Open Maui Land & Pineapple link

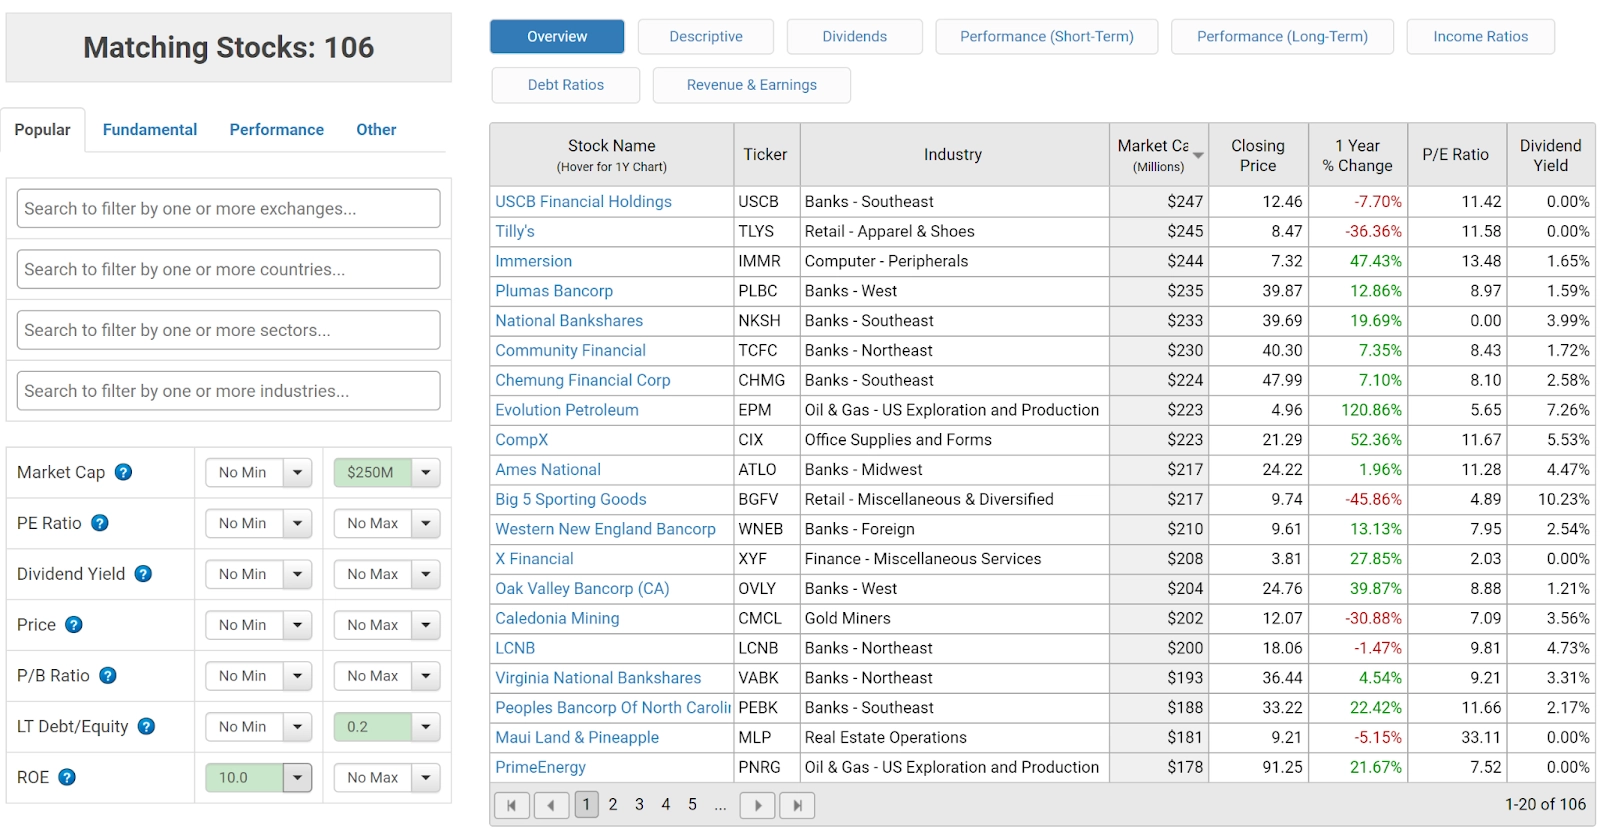click(577, 737)
